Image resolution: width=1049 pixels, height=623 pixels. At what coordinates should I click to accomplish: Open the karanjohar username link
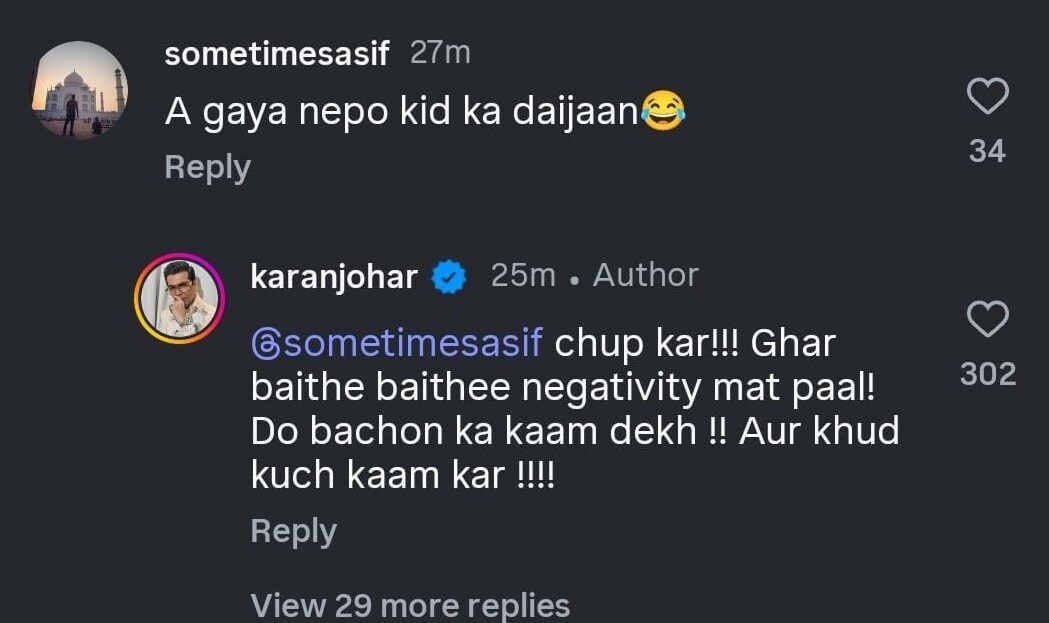[x=334, y=277]
